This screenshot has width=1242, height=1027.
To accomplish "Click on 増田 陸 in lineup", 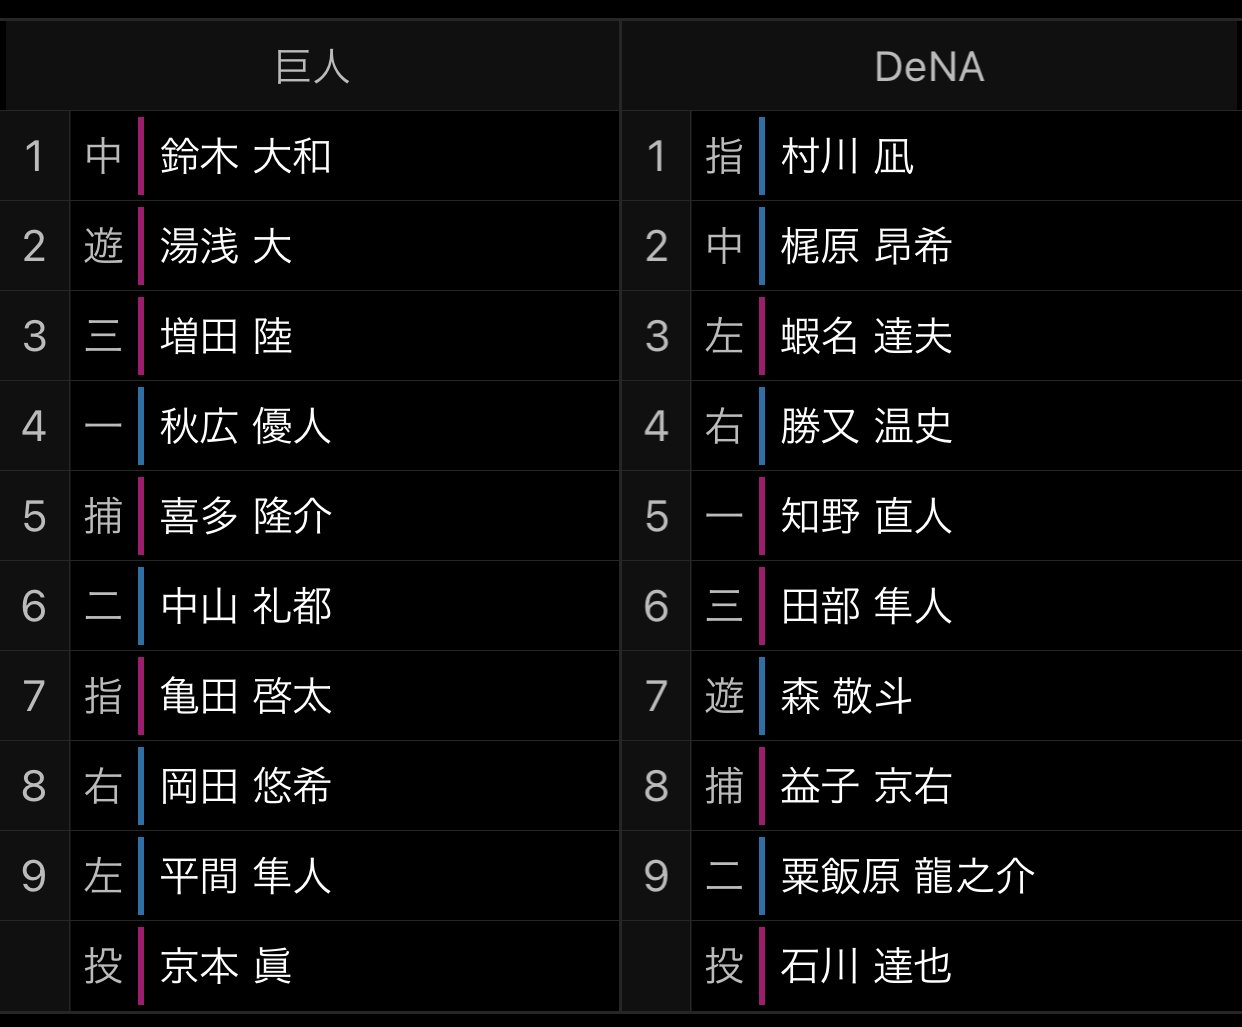I will click(226, 337).
